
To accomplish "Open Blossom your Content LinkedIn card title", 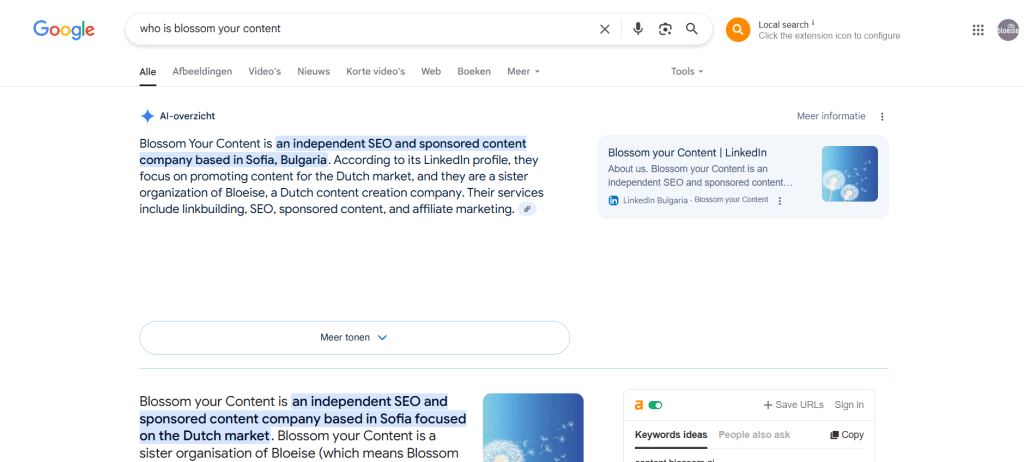I will [x=687, y=153].
